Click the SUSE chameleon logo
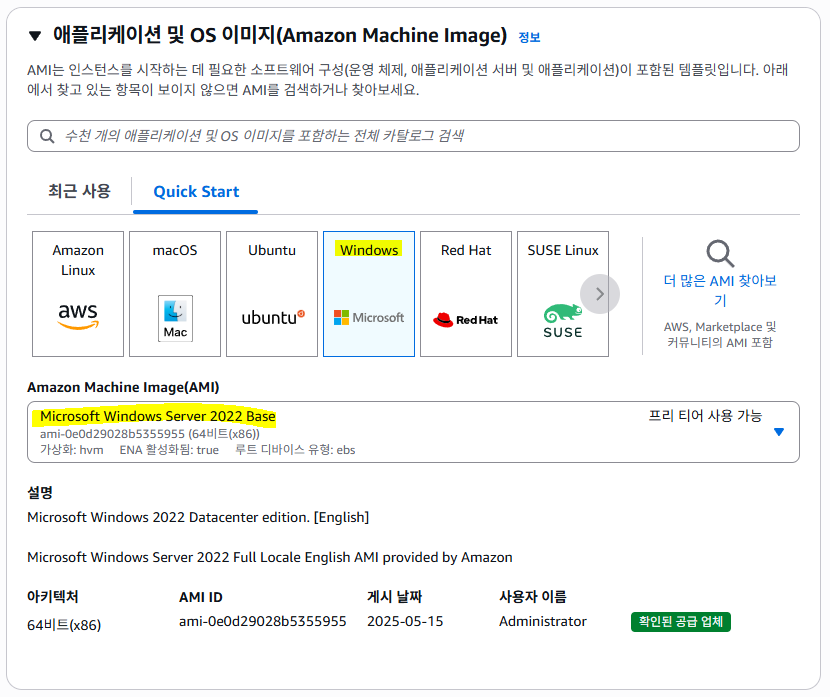 click(x=563, y=321)
